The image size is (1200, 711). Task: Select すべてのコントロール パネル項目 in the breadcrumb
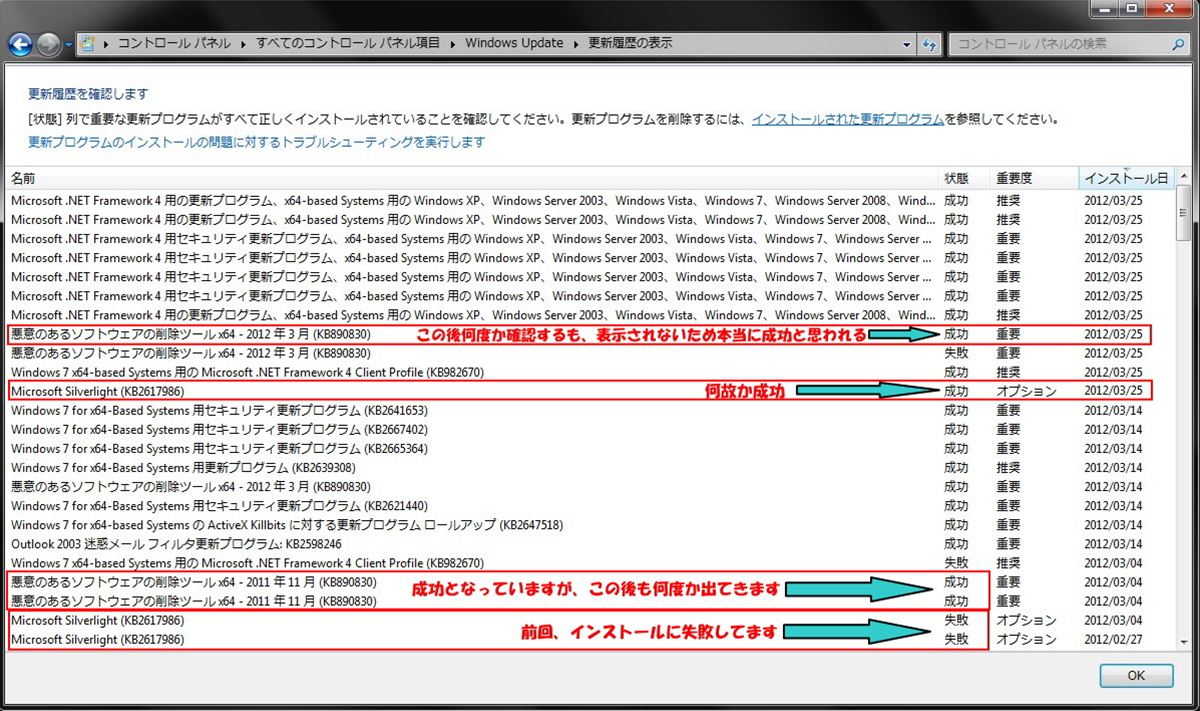[348, 44]
